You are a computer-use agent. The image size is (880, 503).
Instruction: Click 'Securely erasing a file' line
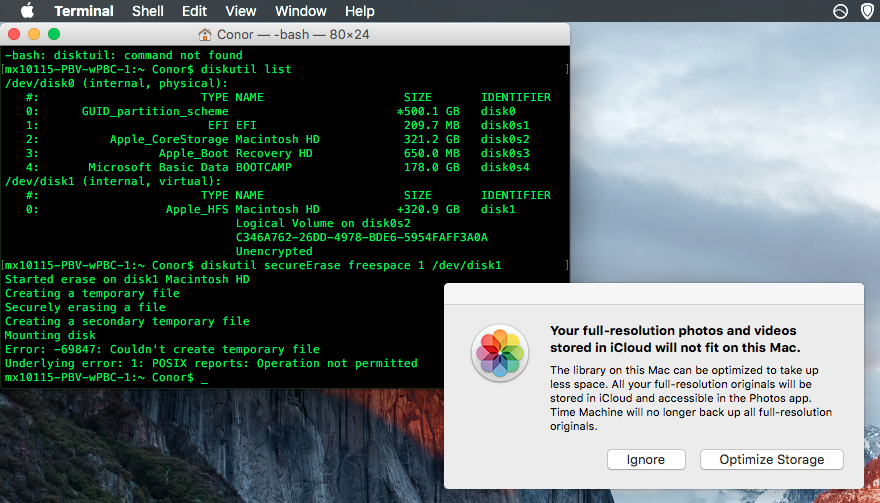[x=85, y=308]
